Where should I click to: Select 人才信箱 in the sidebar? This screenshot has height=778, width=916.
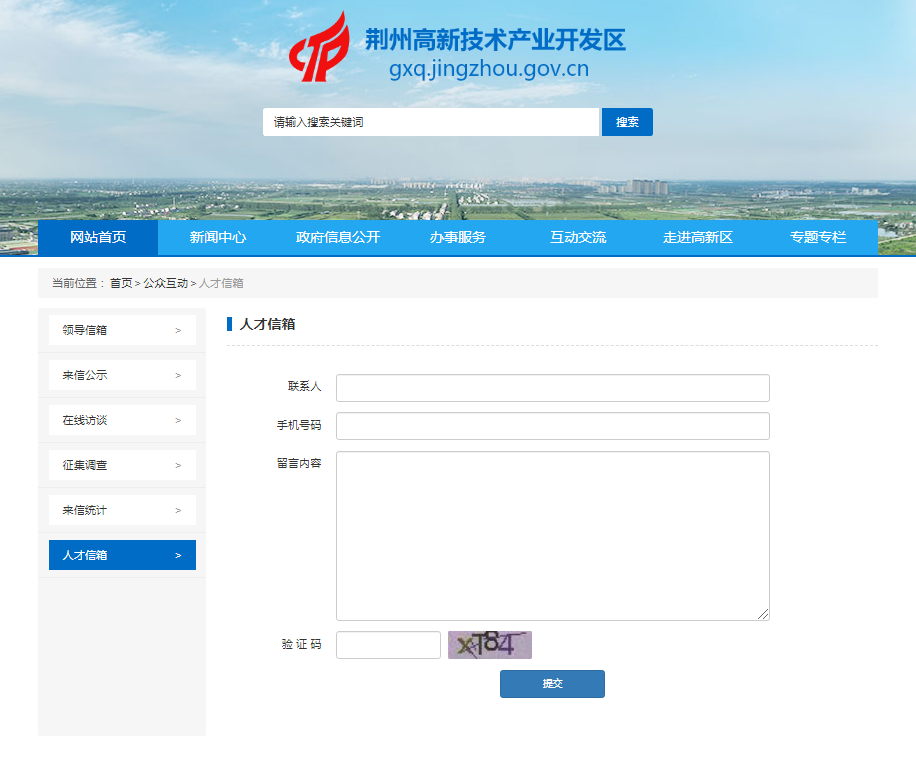122,555
